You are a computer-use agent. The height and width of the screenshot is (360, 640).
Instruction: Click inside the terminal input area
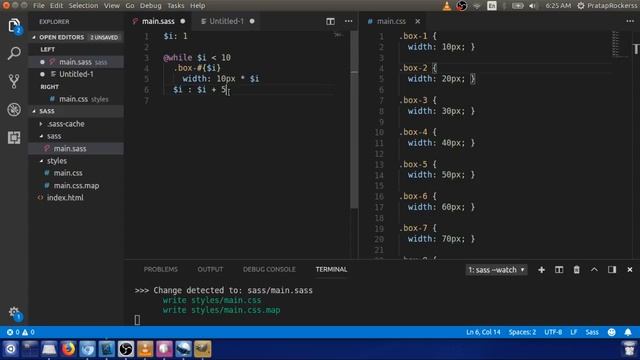(137, 320)
